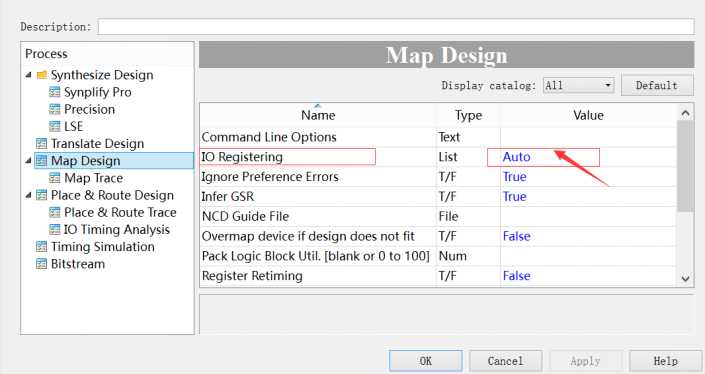Select Overmap device if design does not fit

coord(308,236)
